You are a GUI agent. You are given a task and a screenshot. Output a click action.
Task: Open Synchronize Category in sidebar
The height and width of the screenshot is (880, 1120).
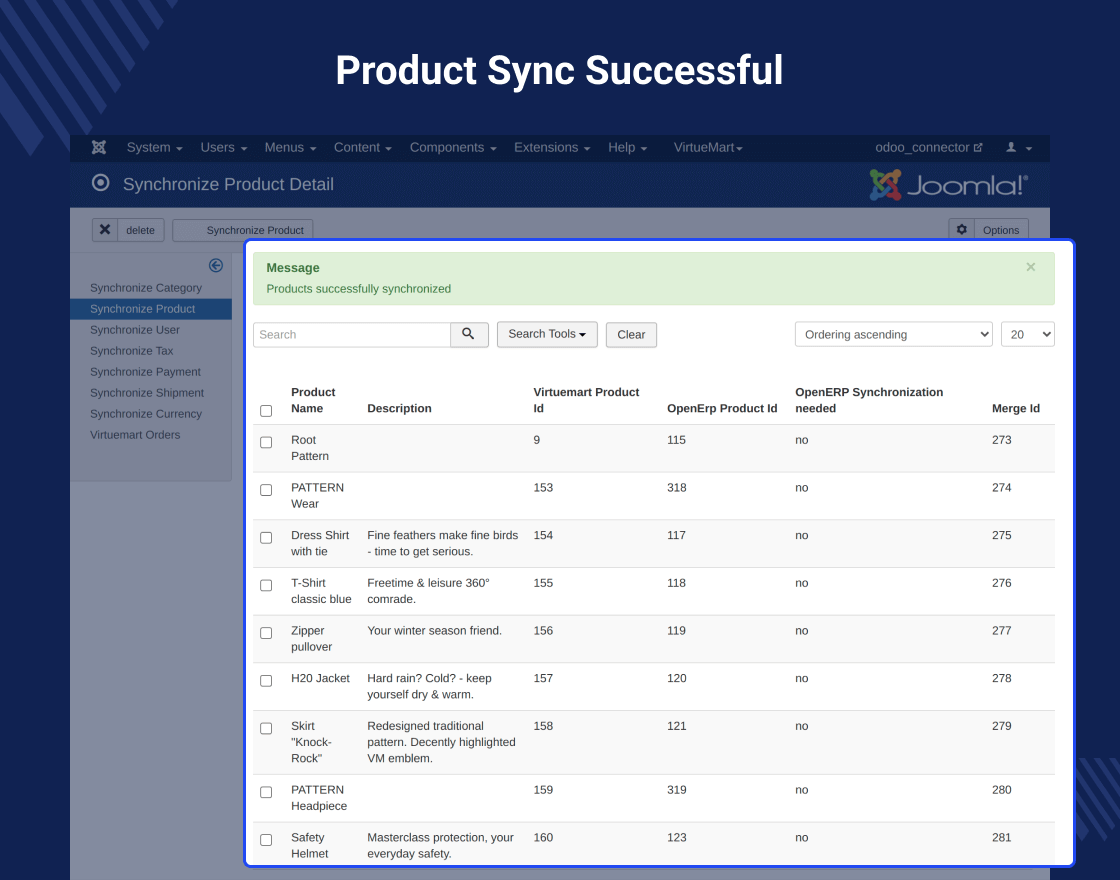point(146,288)
